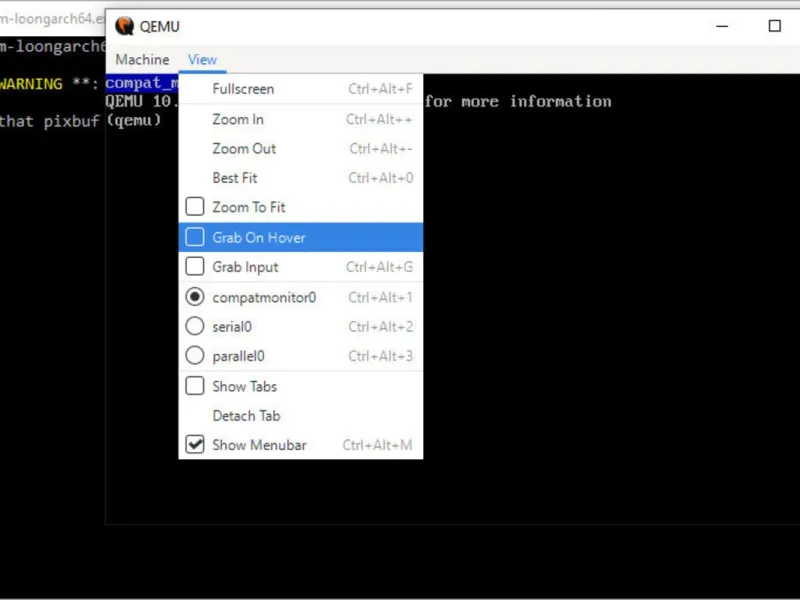Click the QEMU logo icon in title bar
The image size is (800, 600).
coord(124,26)
